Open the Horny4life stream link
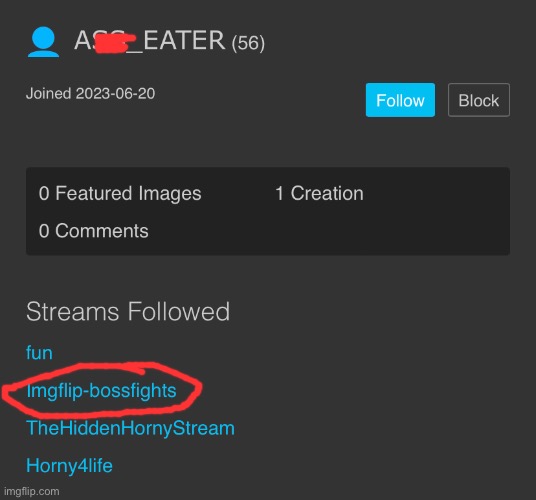536x500 pixels. click(x=69, y=465)
